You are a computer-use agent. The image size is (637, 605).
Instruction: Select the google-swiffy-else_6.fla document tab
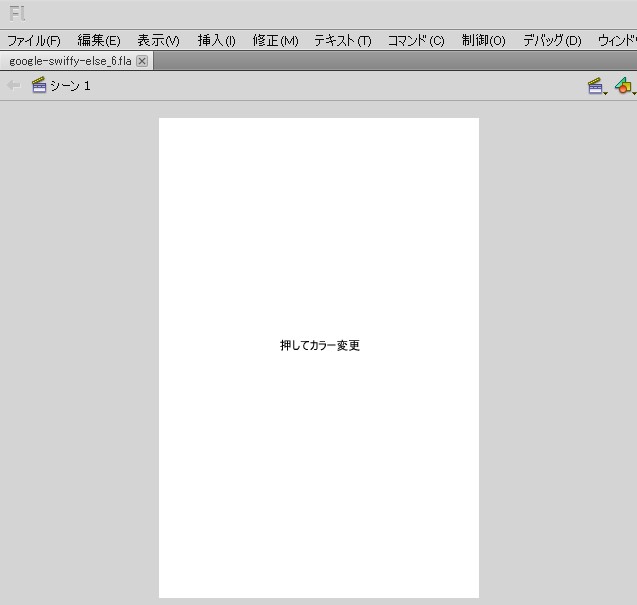click(x=70, y=61)
